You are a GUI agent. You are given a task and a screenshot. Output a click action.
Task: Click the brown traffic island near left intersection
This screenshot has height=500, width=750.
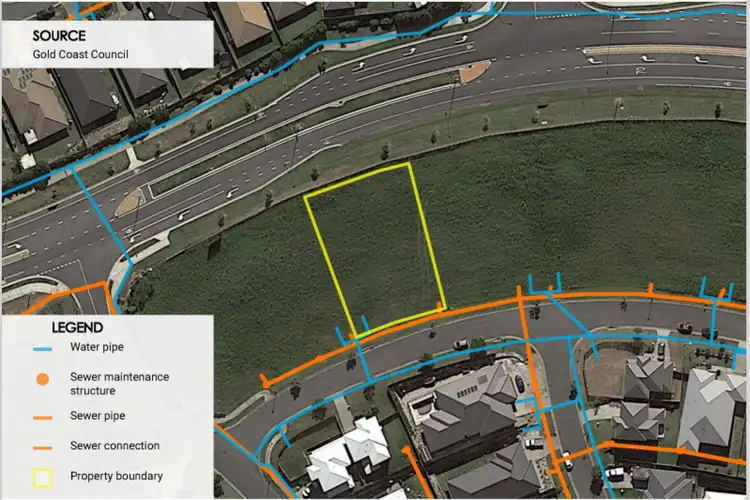point(130,203)
